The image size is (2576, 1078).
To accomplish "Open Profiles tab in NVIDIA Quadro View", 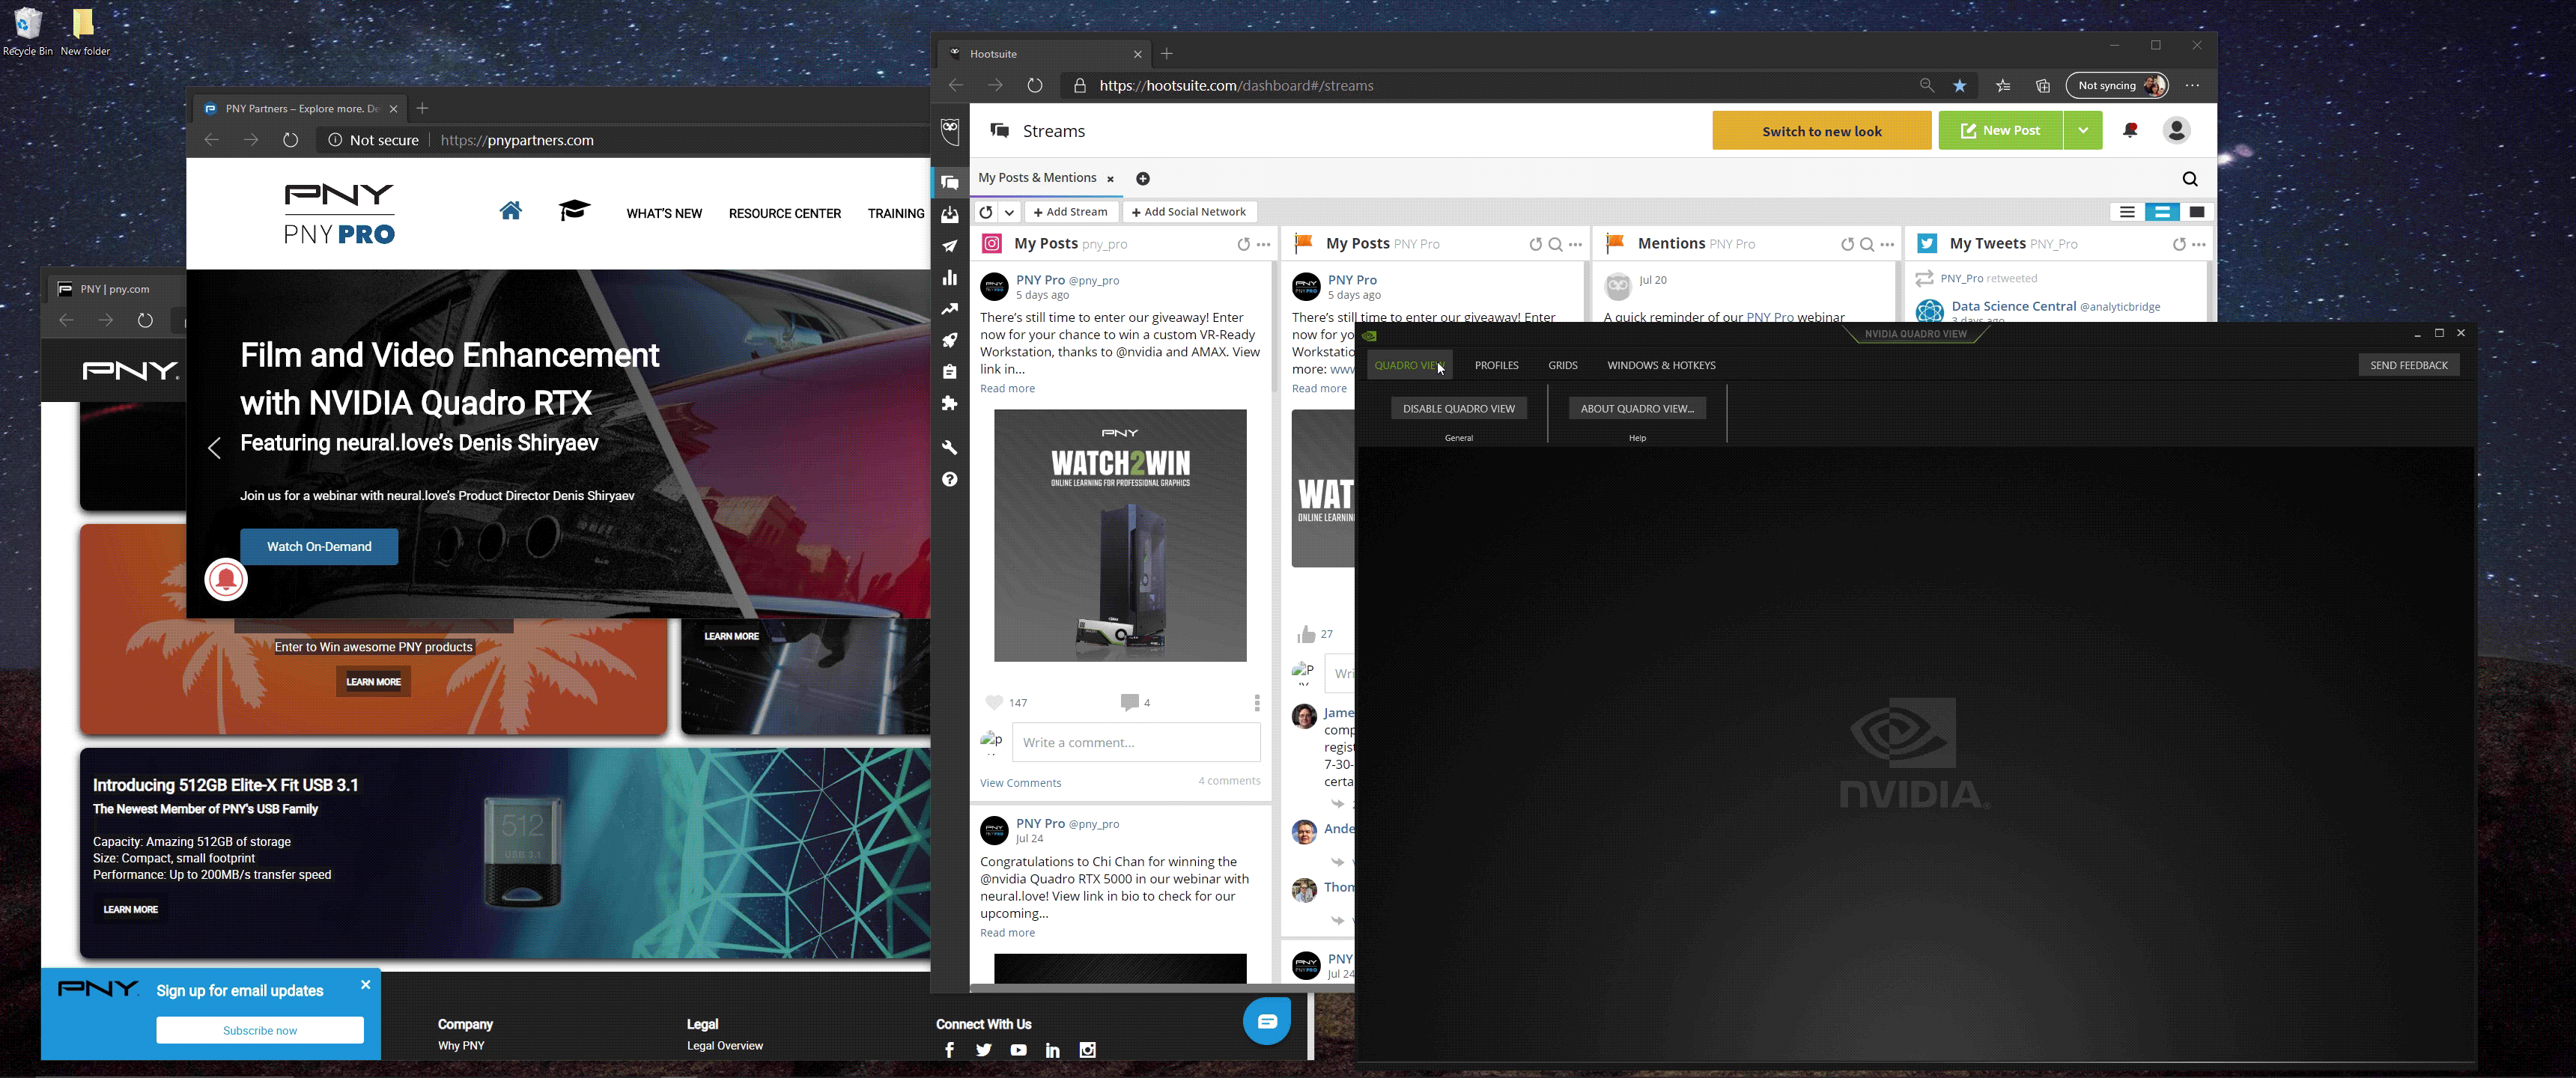I will click(1496, 365).
